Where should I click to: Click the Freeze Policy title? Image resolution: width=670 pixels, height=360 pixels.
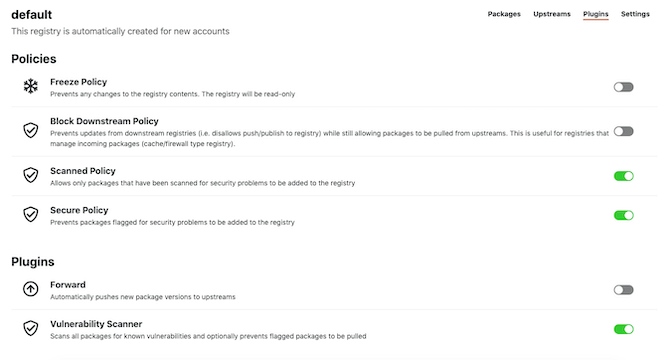coord(79,82)
